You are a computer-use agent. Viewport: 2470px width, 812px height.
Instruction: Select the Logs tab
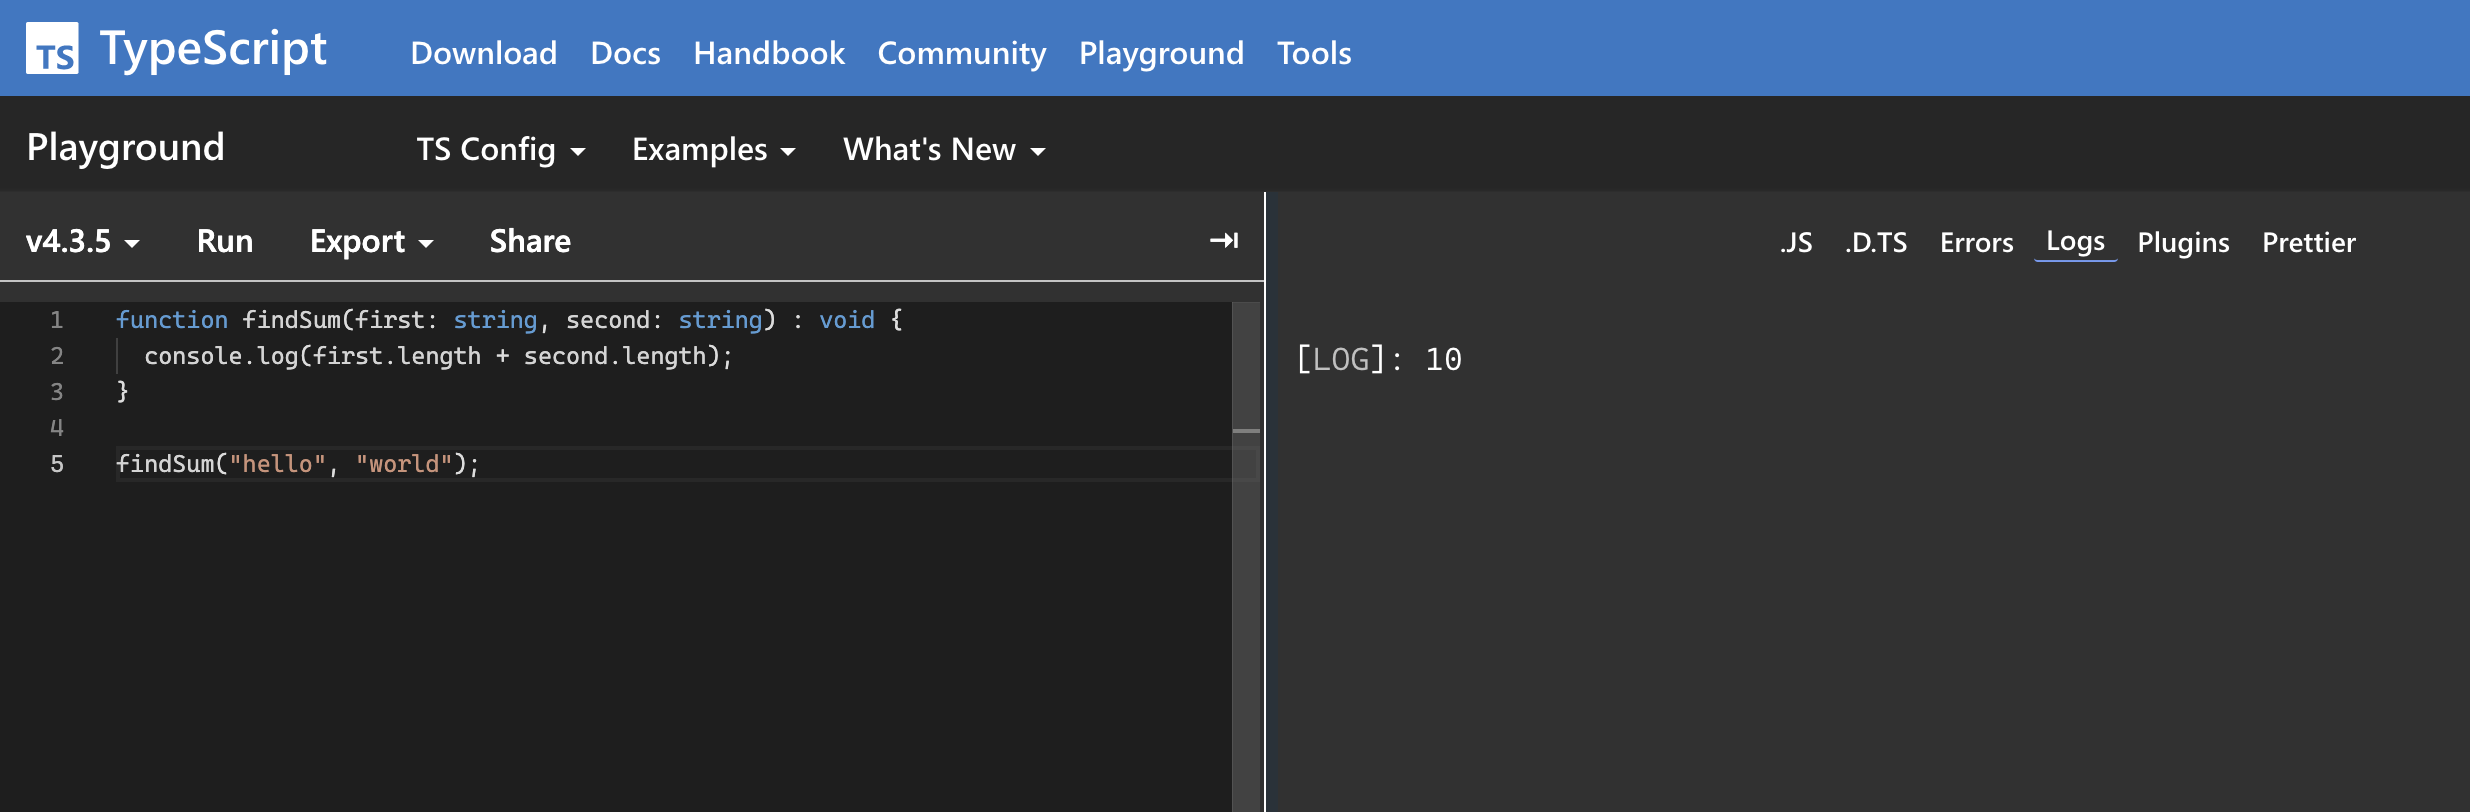click(2075, 241)
